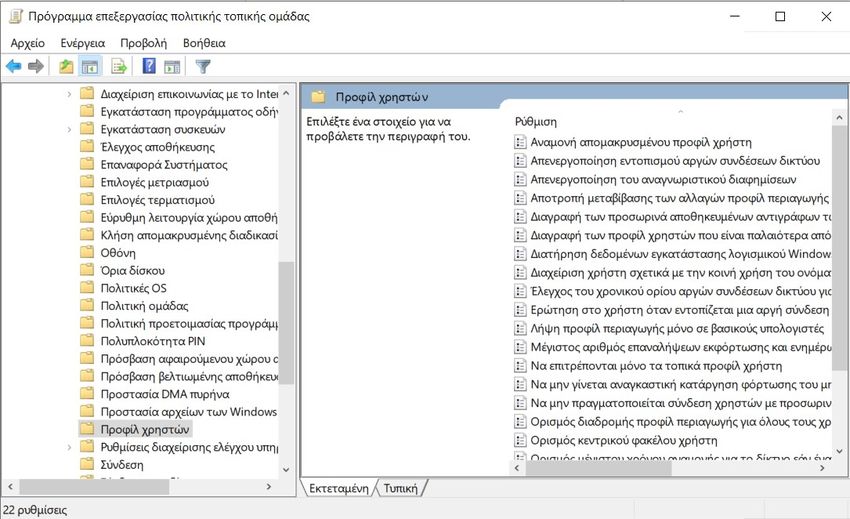Select Επιλογές τερματισμού folder

[x=158, y=200]
